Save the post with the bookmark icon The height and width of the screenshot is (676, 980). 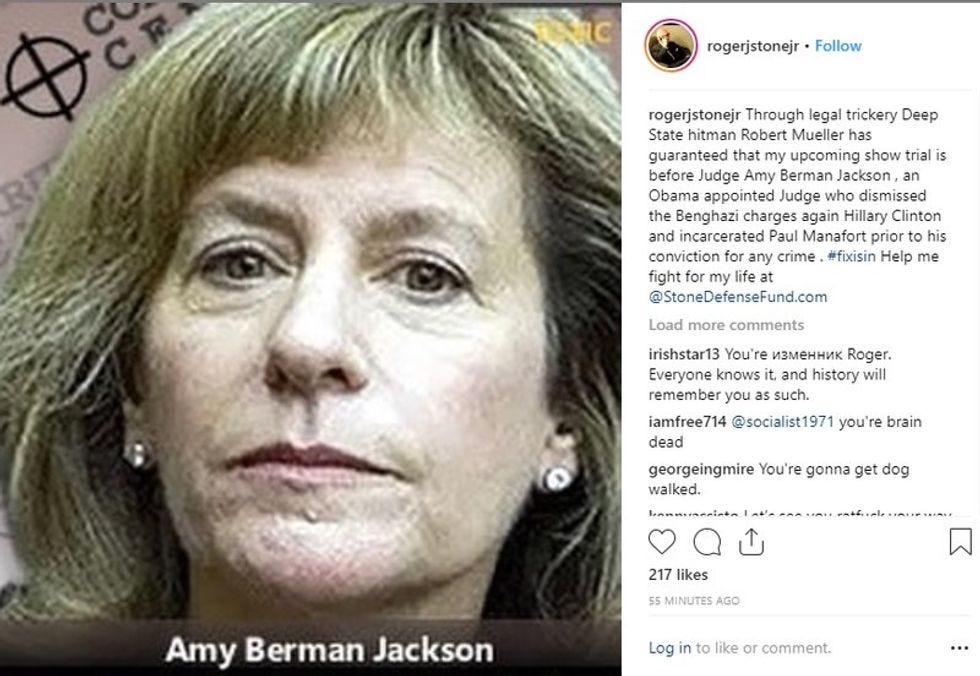pos(961,542)
